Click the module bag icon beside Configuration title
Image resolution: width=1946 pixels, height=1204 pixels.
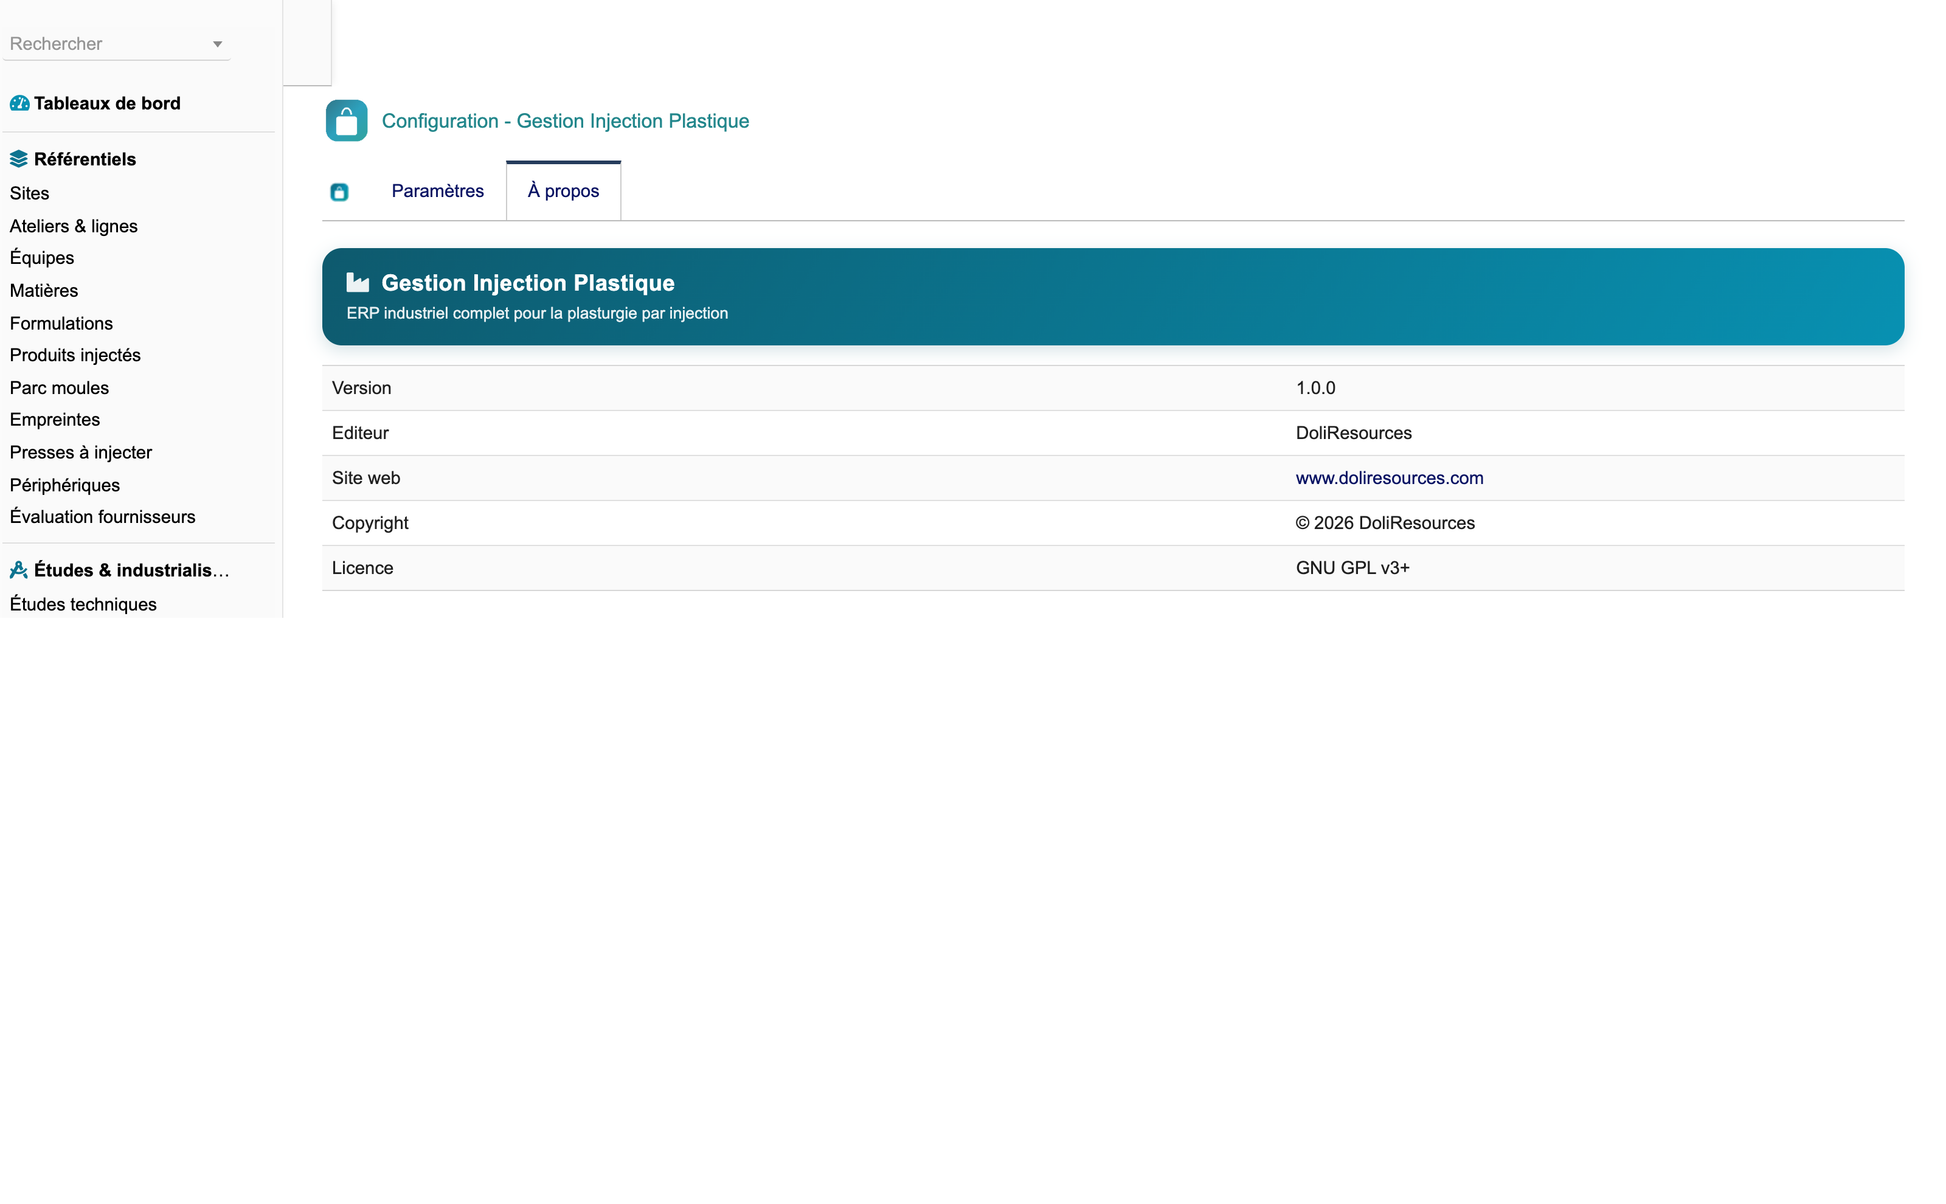(346, 121)
